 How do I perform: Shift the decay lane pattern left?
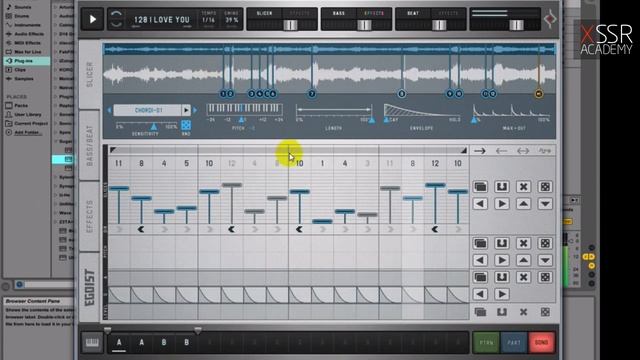click(480, 294)
